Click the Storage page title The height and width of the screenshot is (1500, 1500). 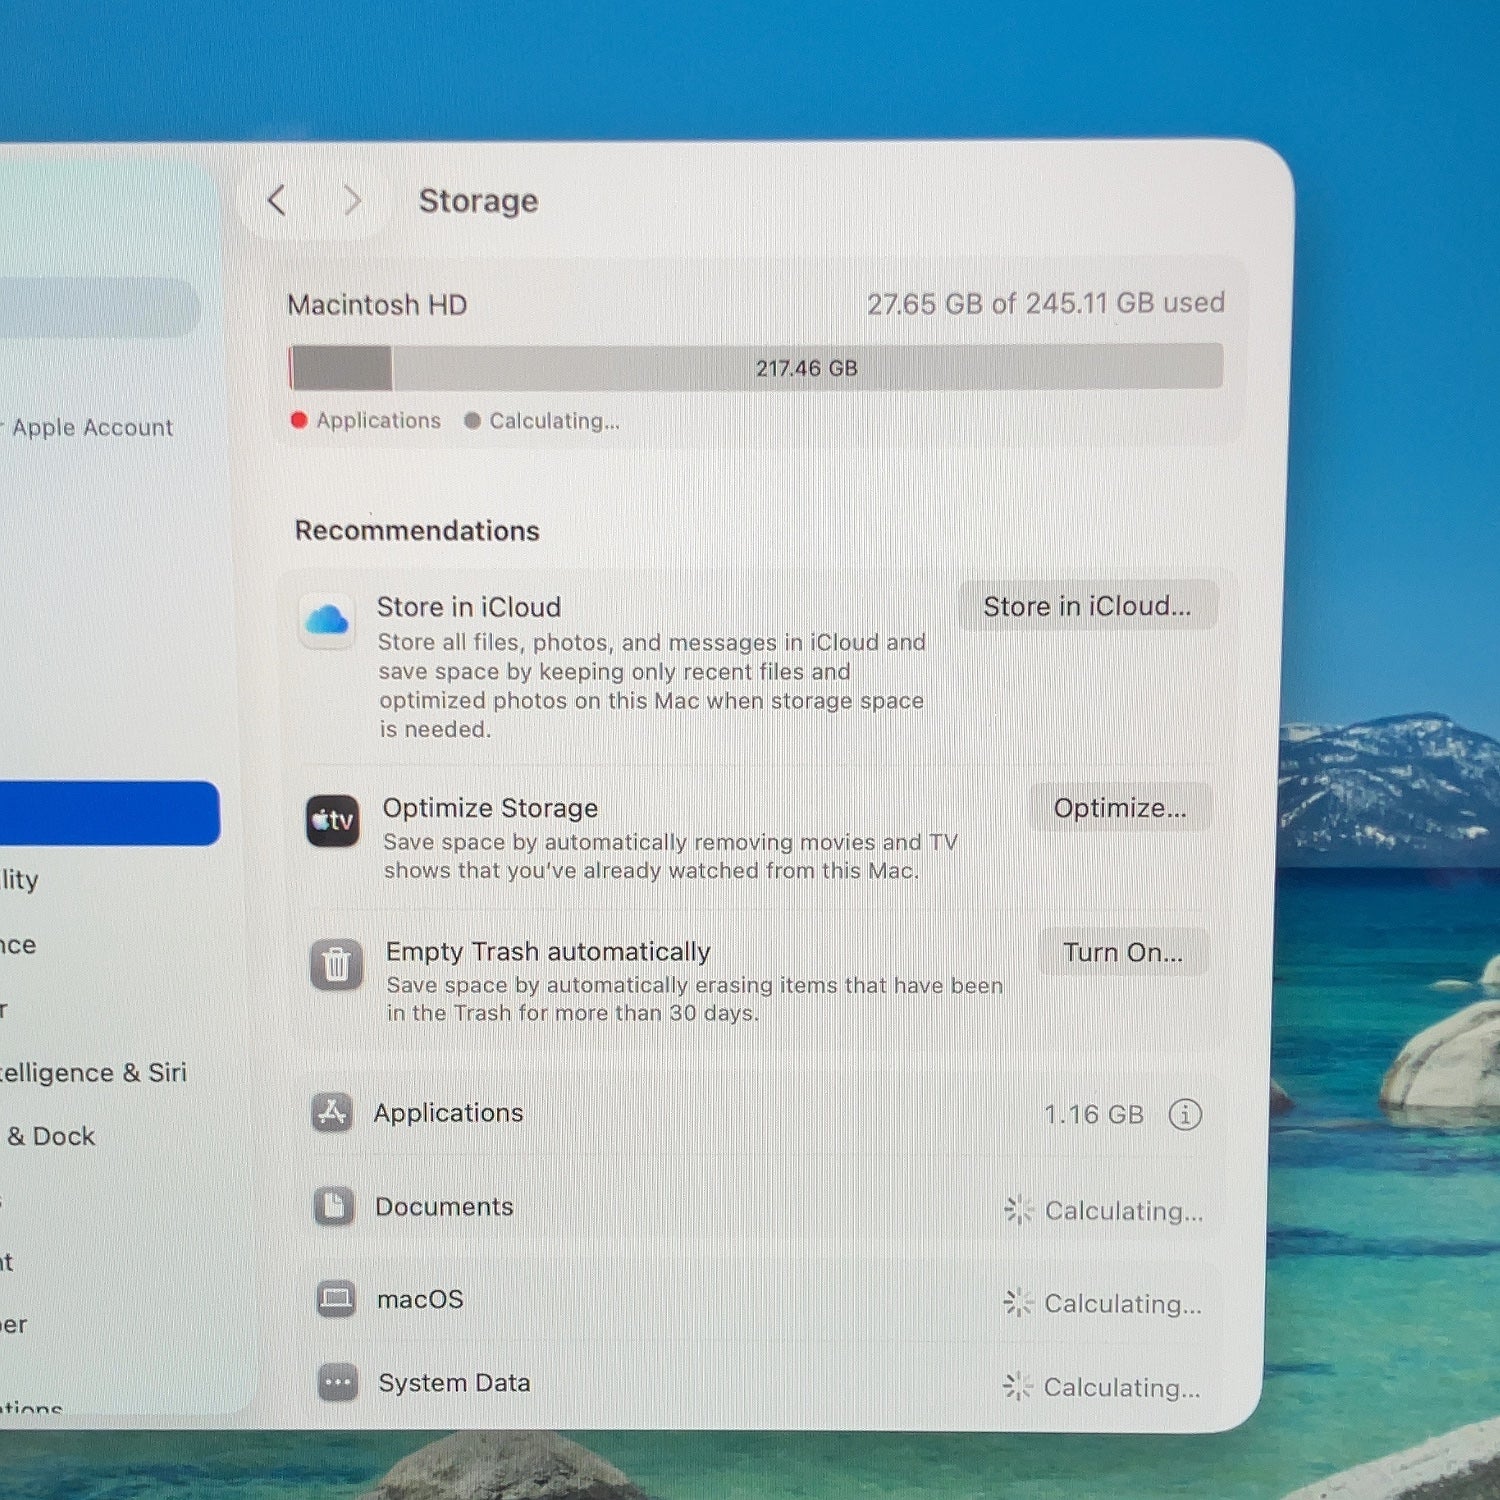point(478,201)
